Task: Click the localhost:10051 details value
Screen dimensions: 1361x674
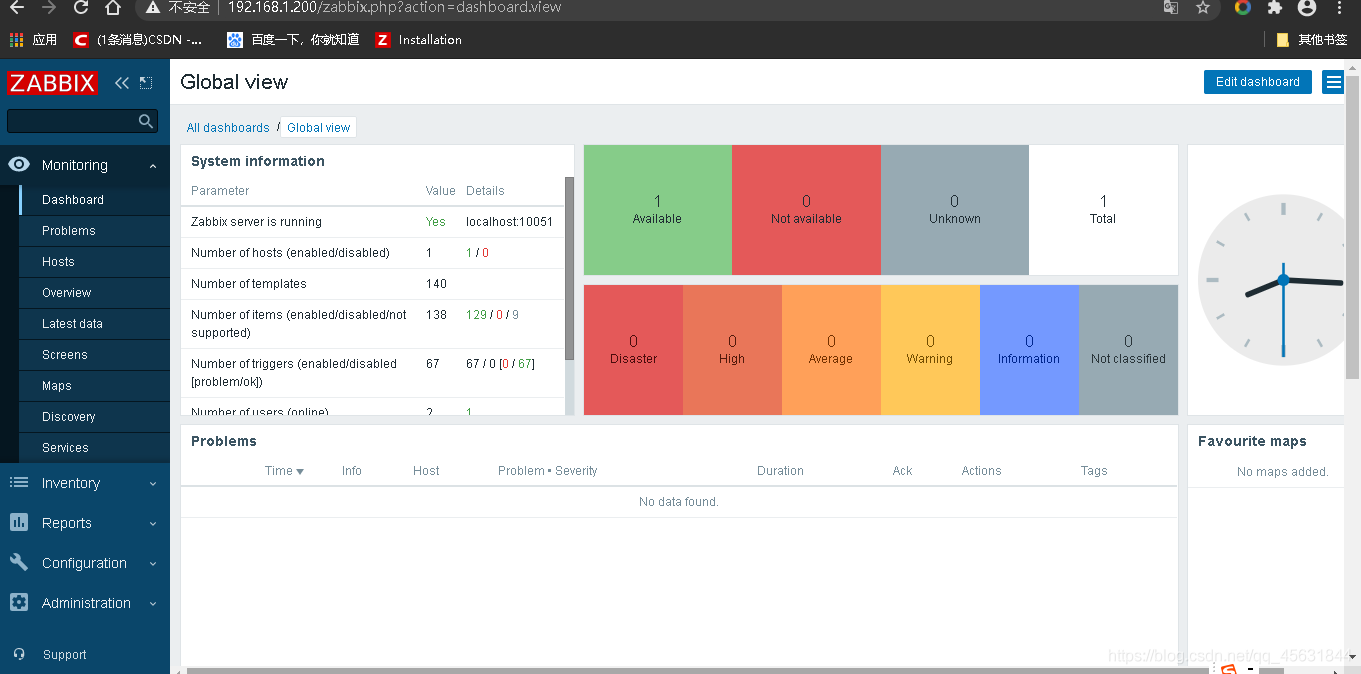Action: pos(509,222)
